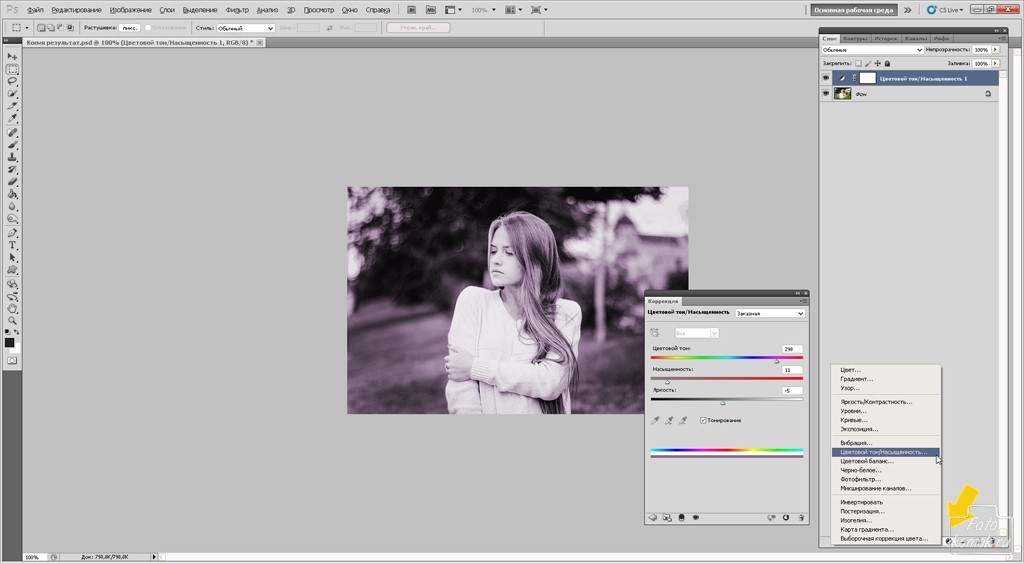The height and width of the screenshot is (563, 1024).
Task: Click the foreground color swatch
Action: pyautogui.click(x=9, y=343)
